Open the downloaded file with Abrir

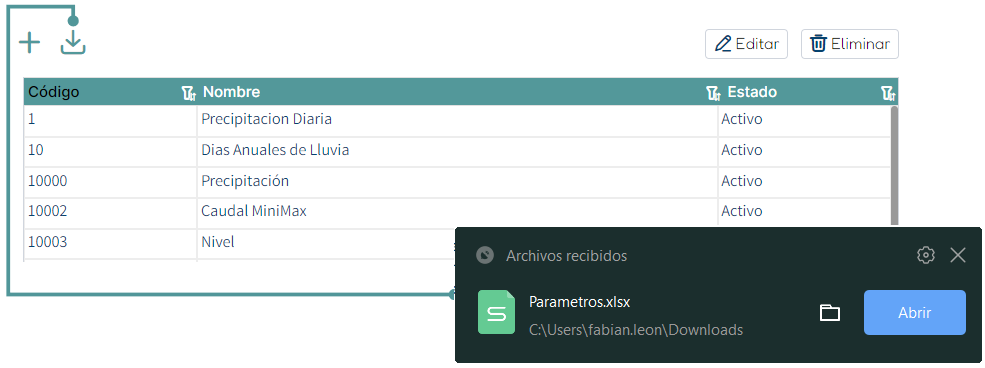(915, 312)
